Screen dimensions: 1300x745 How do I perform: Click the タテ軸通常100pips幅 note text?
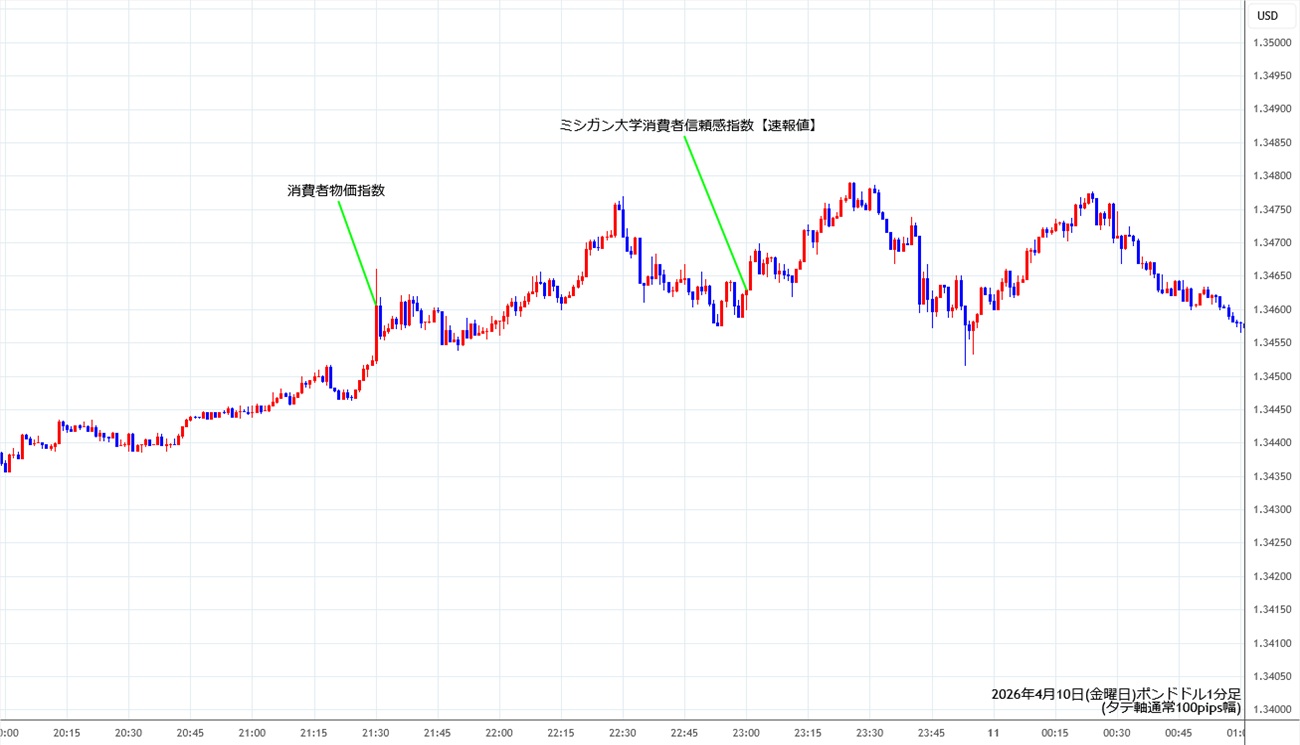tap(1170, 707)
